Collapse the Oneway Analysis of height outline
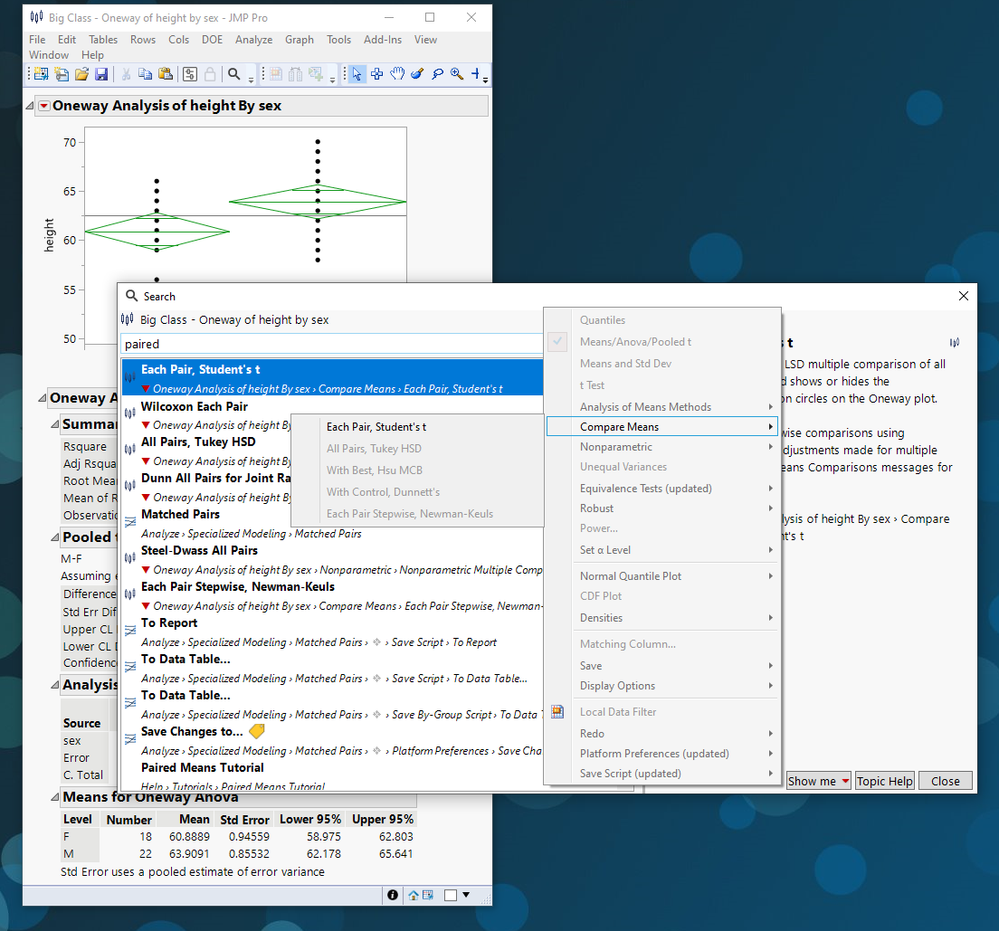 [30, 105]
